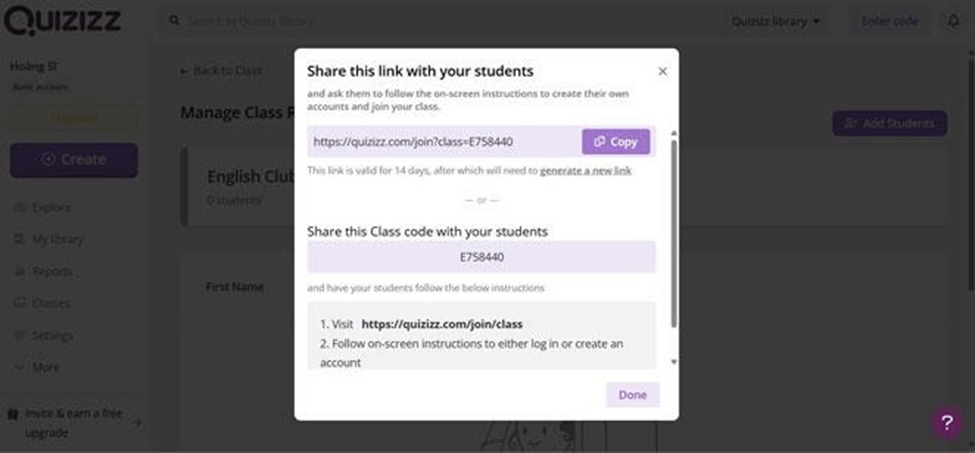The height and width of the screenshot is (453, 975).
Task: Copy the class join link
Action: (x=616, y=142)
